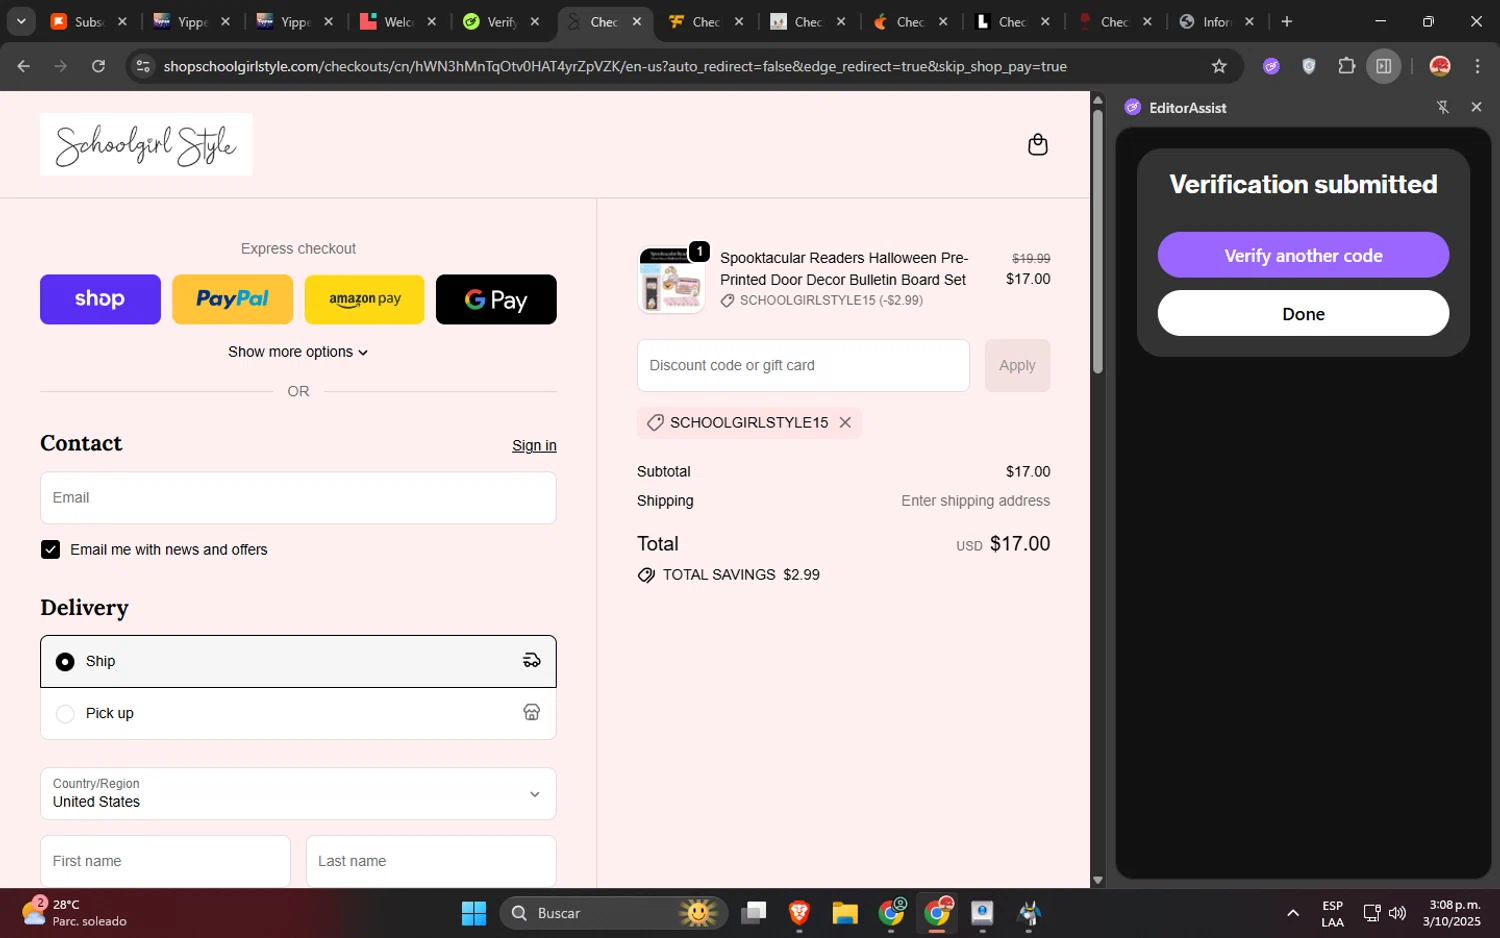Select the Pick up delivery option
The width and height of the screenshot is (1500, 938).
(x=298, y=714)
